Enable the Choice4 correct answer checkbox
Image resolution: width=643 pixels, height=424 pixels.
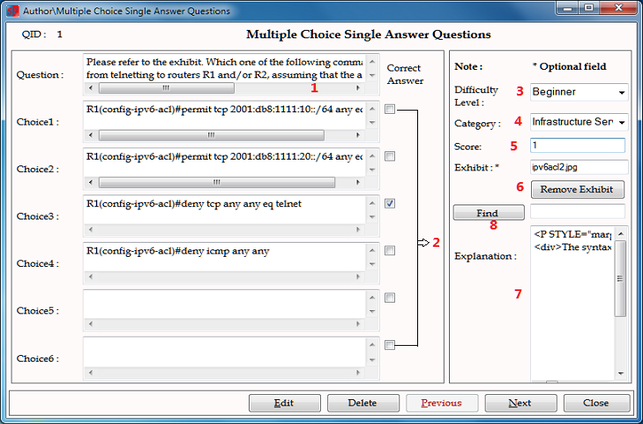click(x=390, y=251)
